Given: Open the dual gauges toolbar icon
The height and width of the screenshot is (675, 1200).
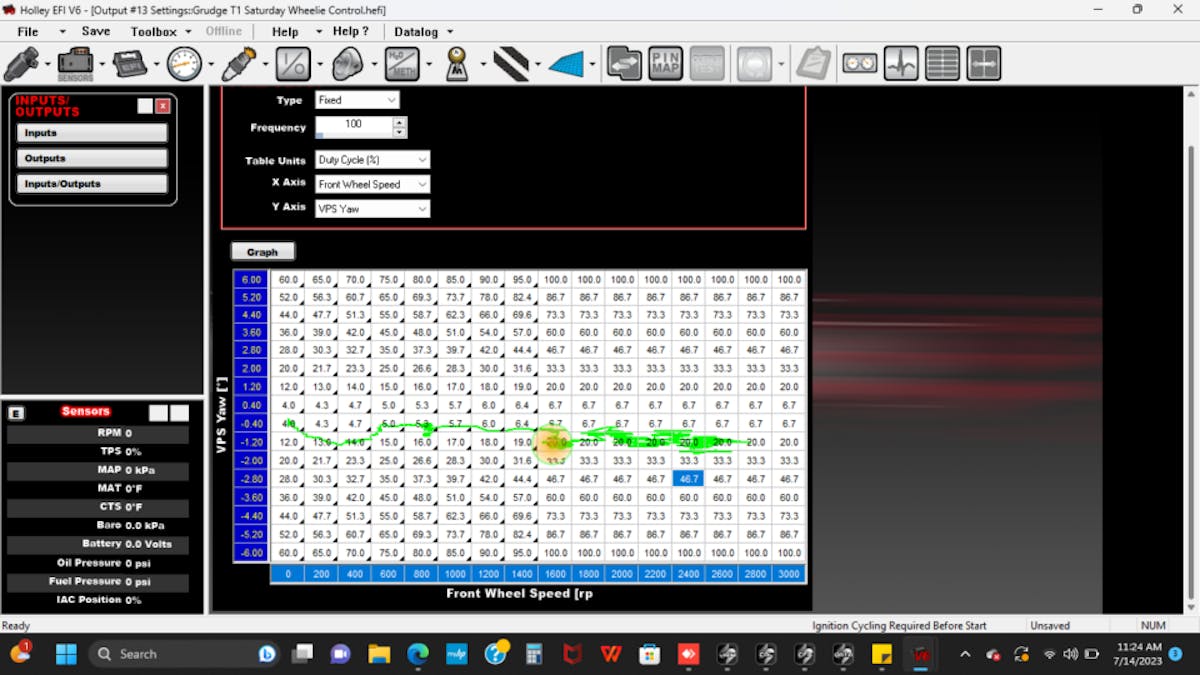Looking at the screenshot, I should point(858,63).
